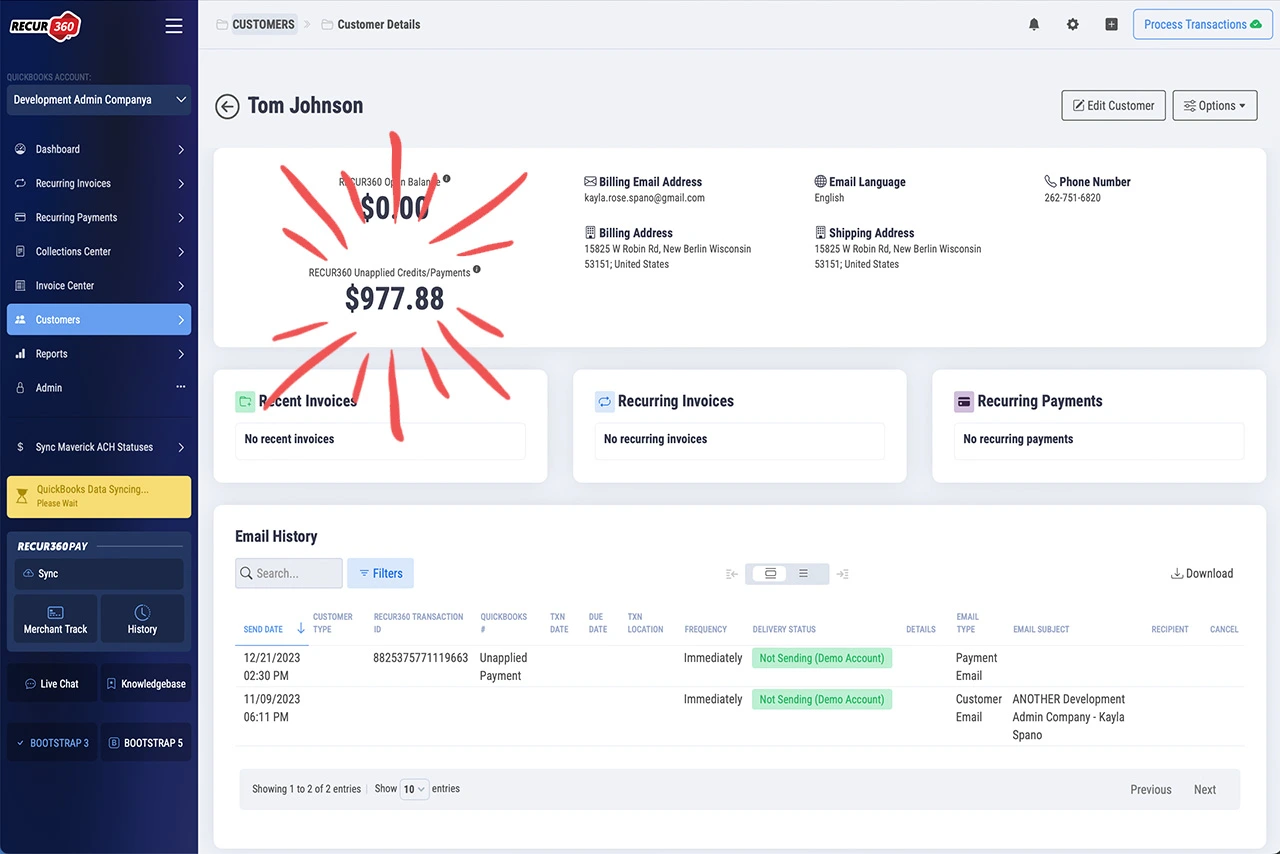The height and width of the screenshot is (854, 1280).
Task: Switch to list view in Email History
Action: coord(803,574)
